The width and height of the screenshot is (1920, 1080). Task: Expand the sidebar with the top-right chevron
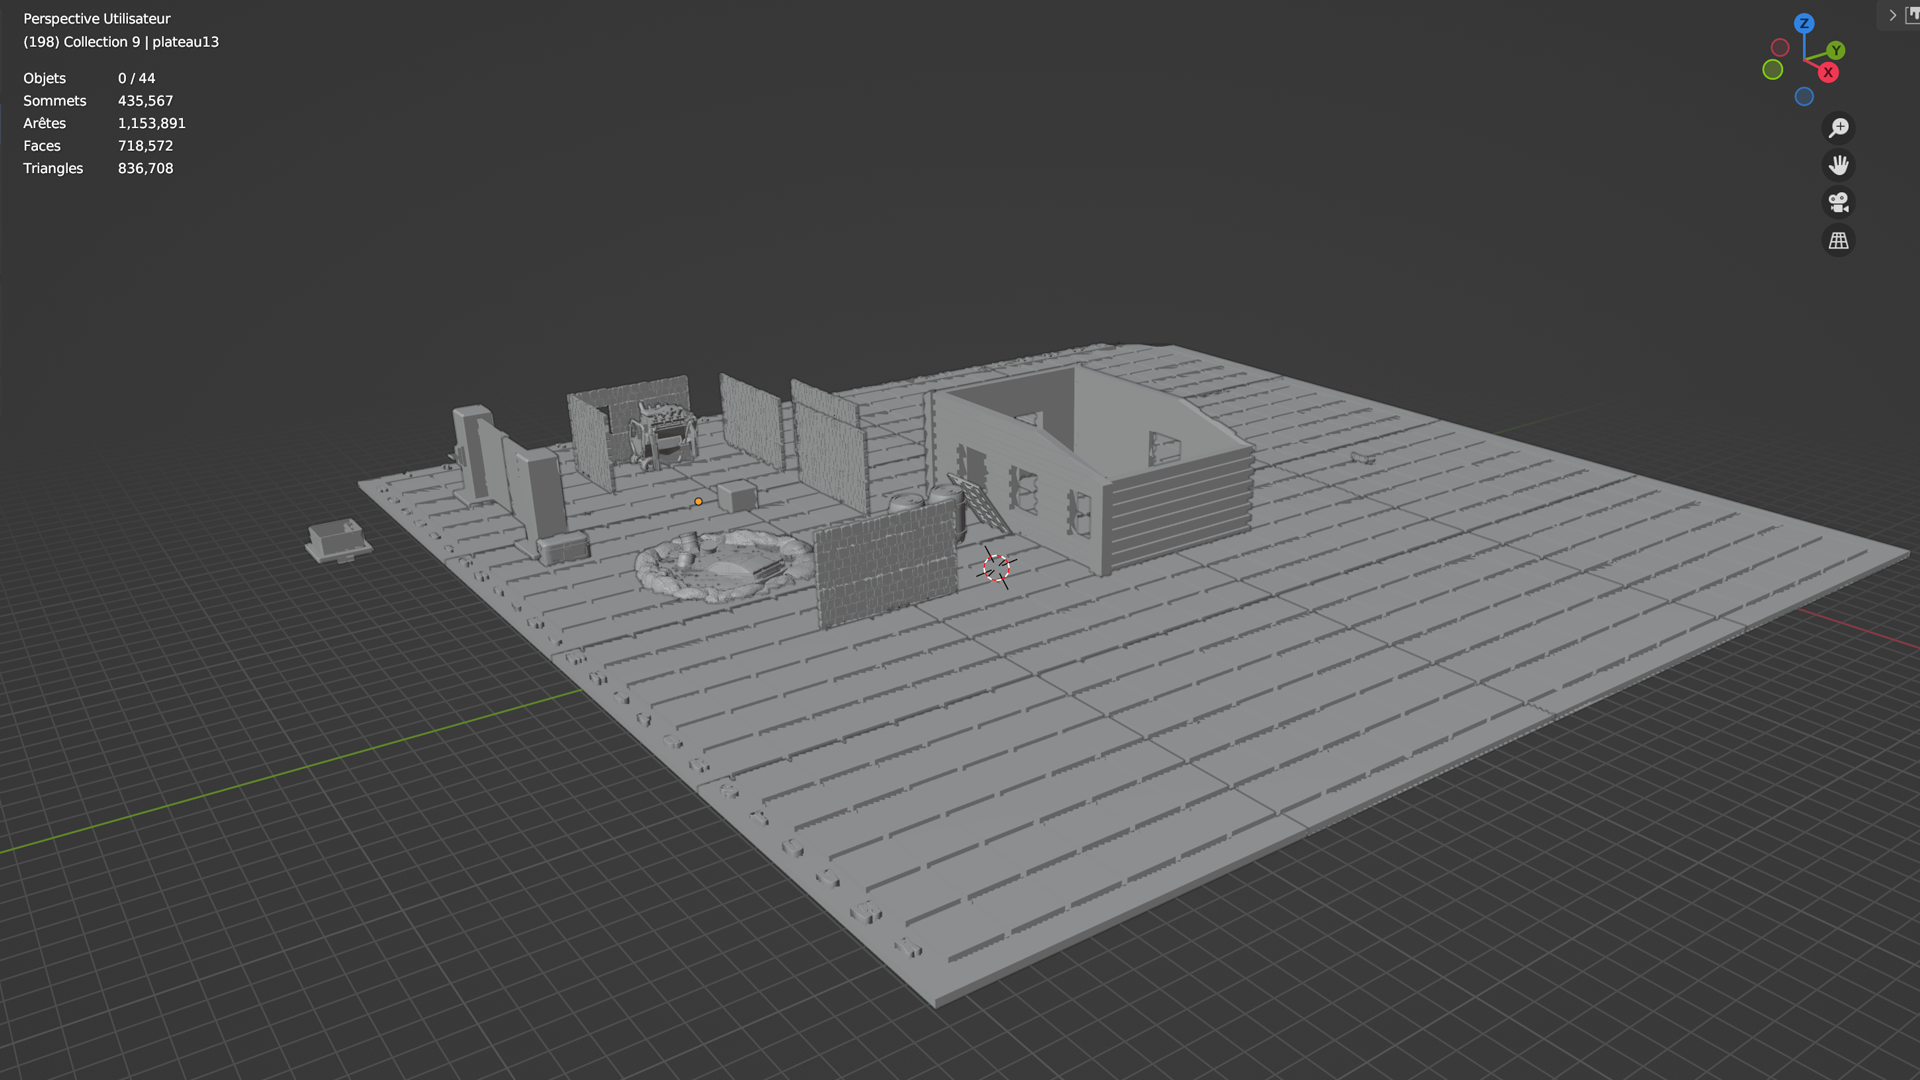[x=1892, y=15]
